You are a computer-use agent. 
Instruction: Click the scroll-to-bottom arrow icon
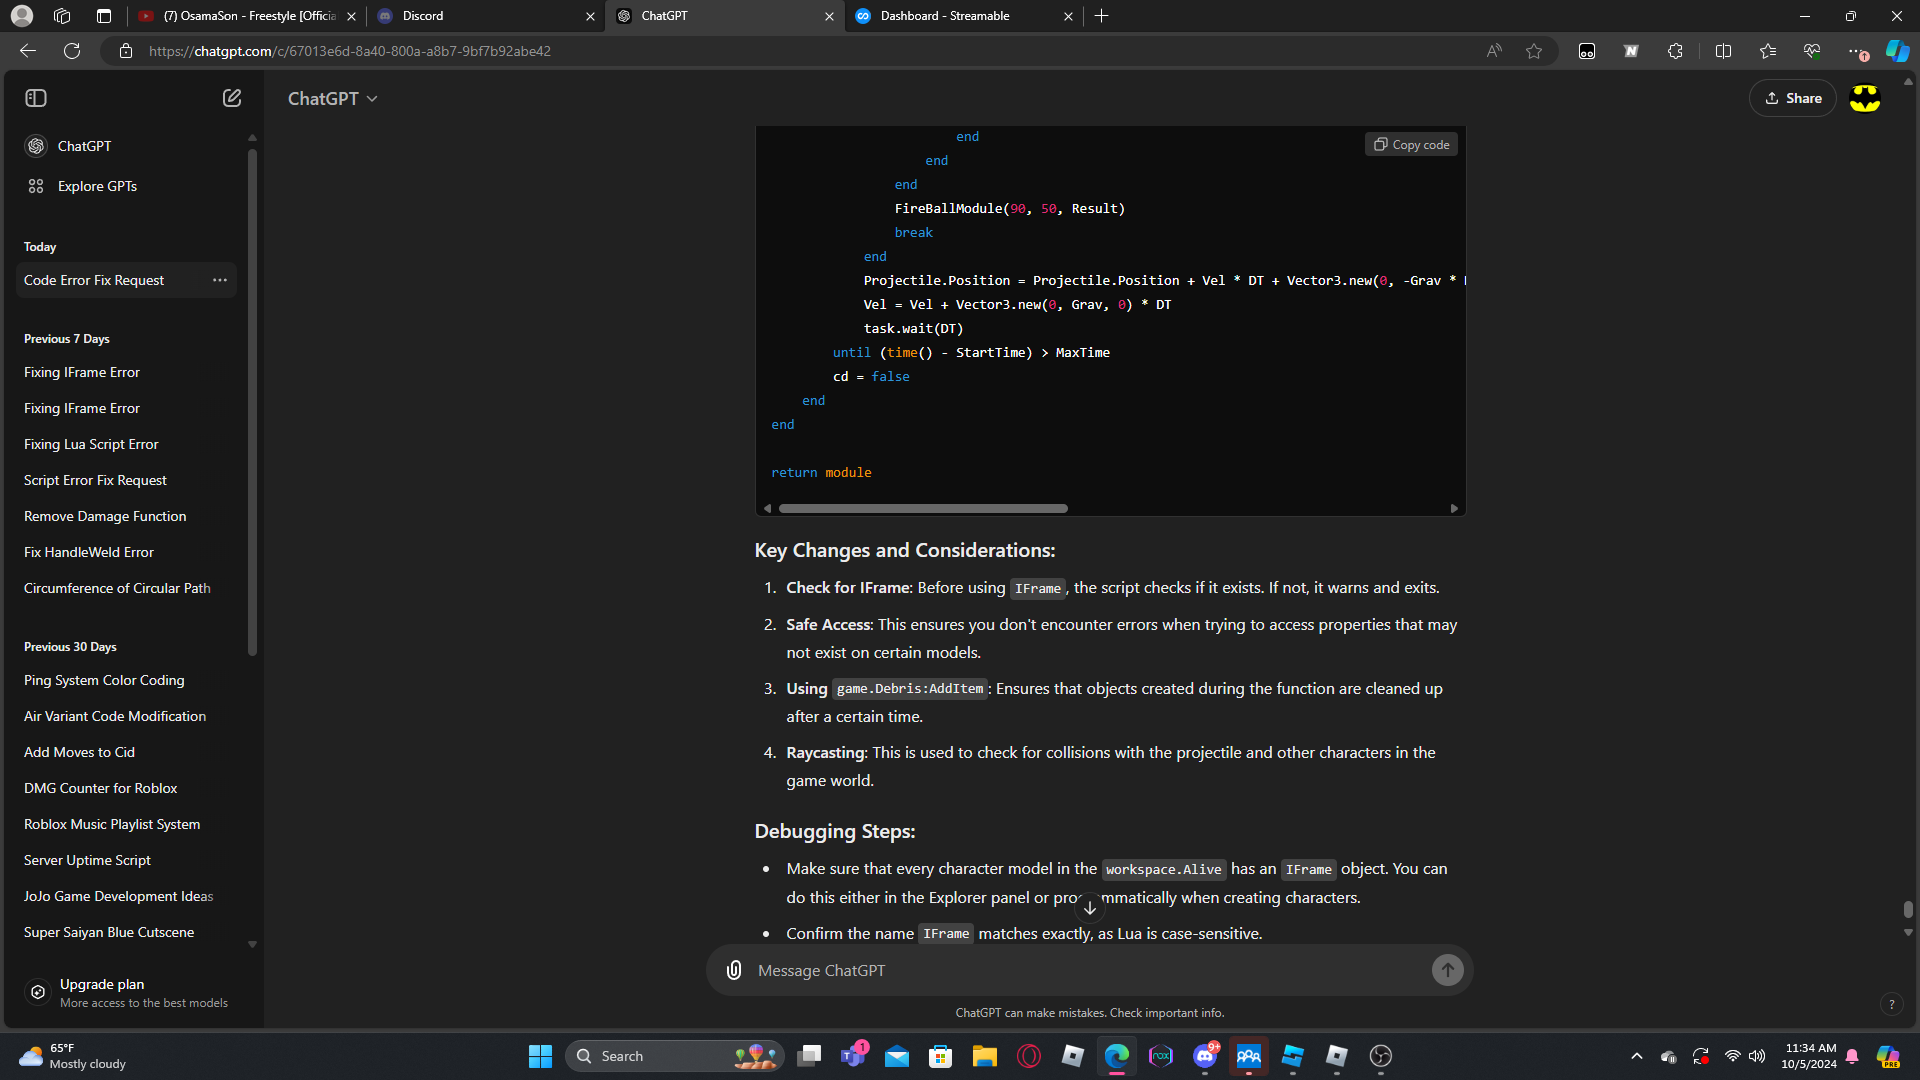pos(1090,908)
